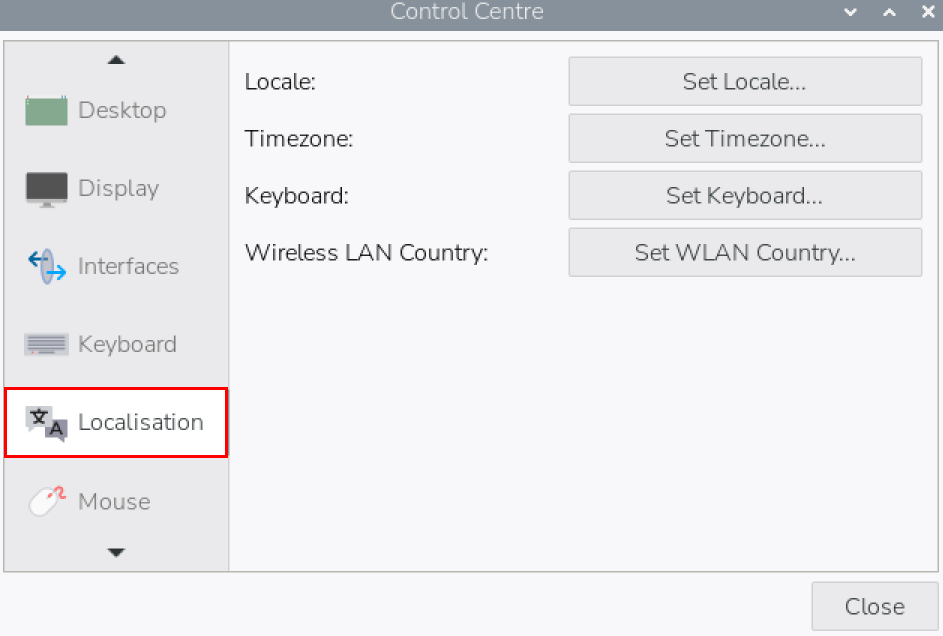Select the Interfaces tab label
Image resolution: width=943 pixels, height=636 pixels.
(x=128, y=267)
